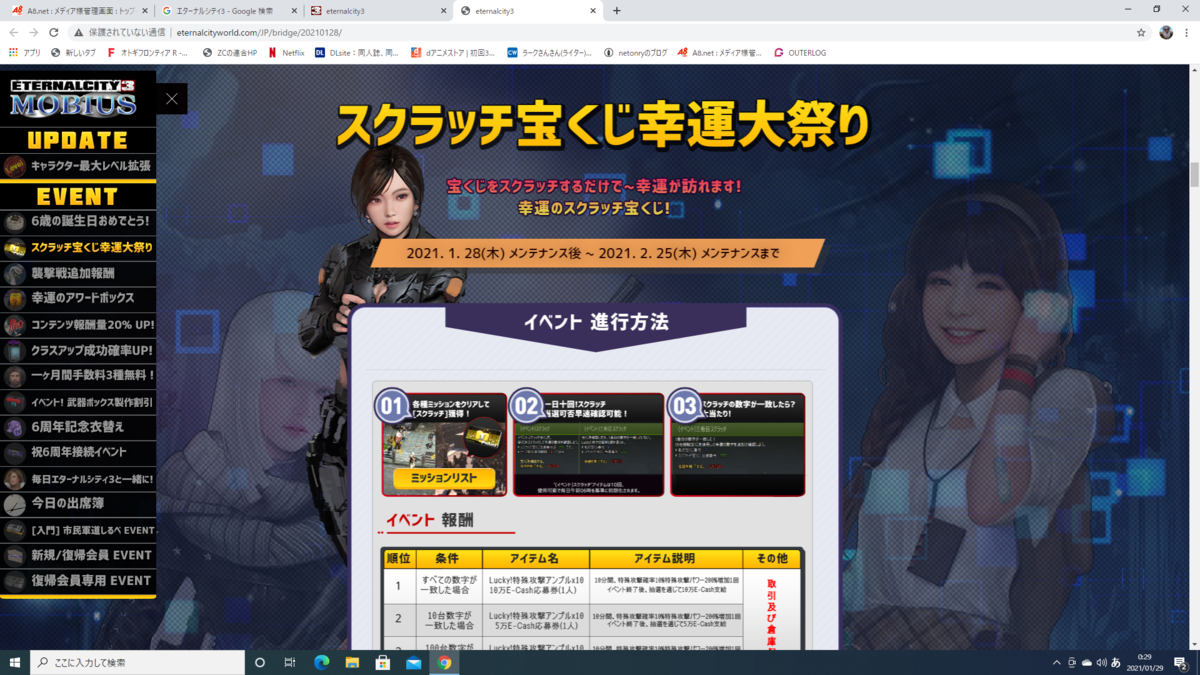Open 新しいタブ bookmark
This screenshot has height=675, width=1200.
pos(74,52)
